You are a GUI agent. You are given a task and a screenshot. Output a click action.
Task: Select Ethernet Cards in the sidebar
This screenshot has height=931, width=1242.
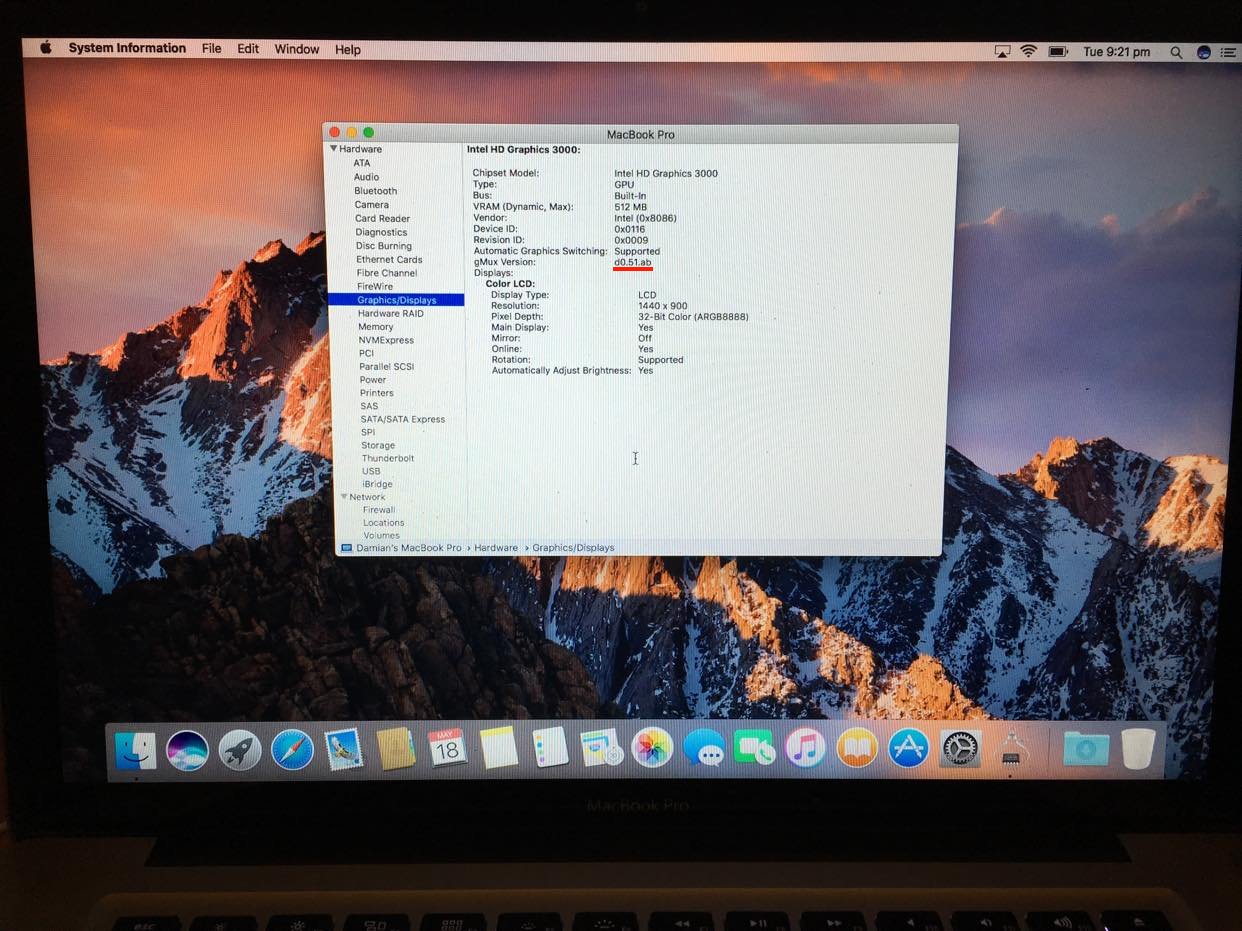(x=389, y=259)
